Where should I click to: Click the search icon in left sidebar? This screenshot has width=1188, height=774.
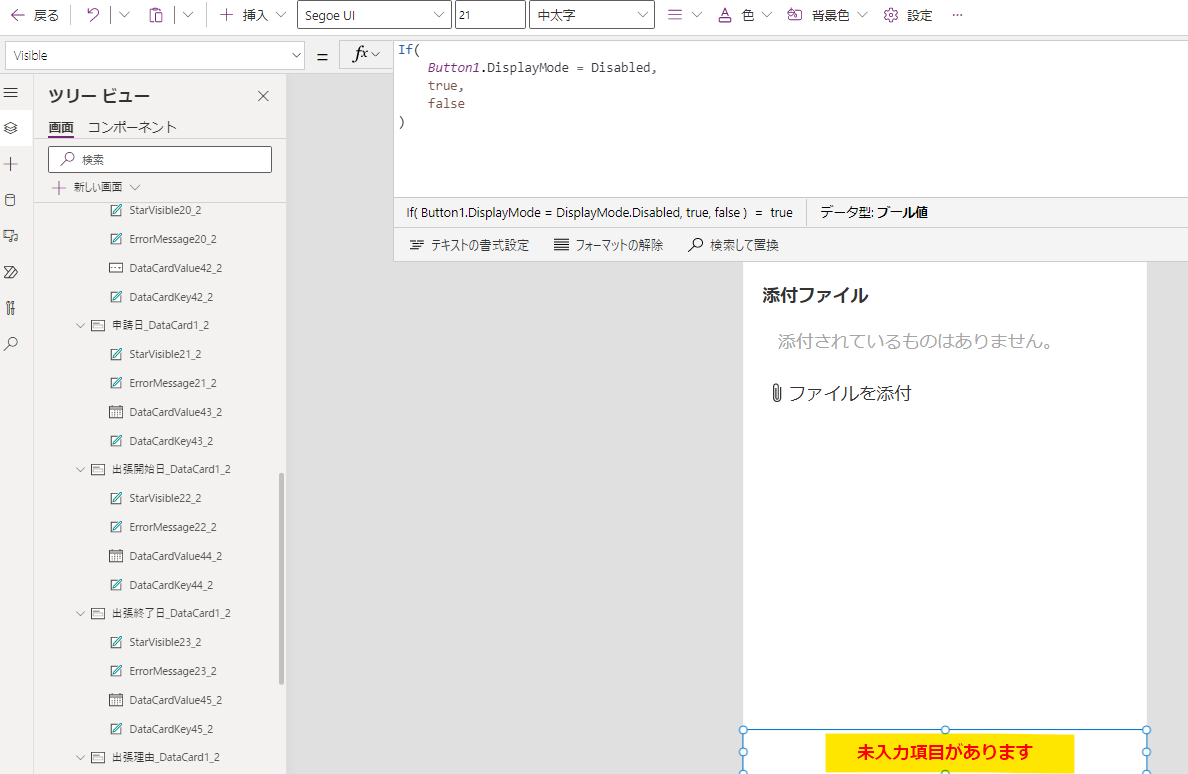[11, 344]
